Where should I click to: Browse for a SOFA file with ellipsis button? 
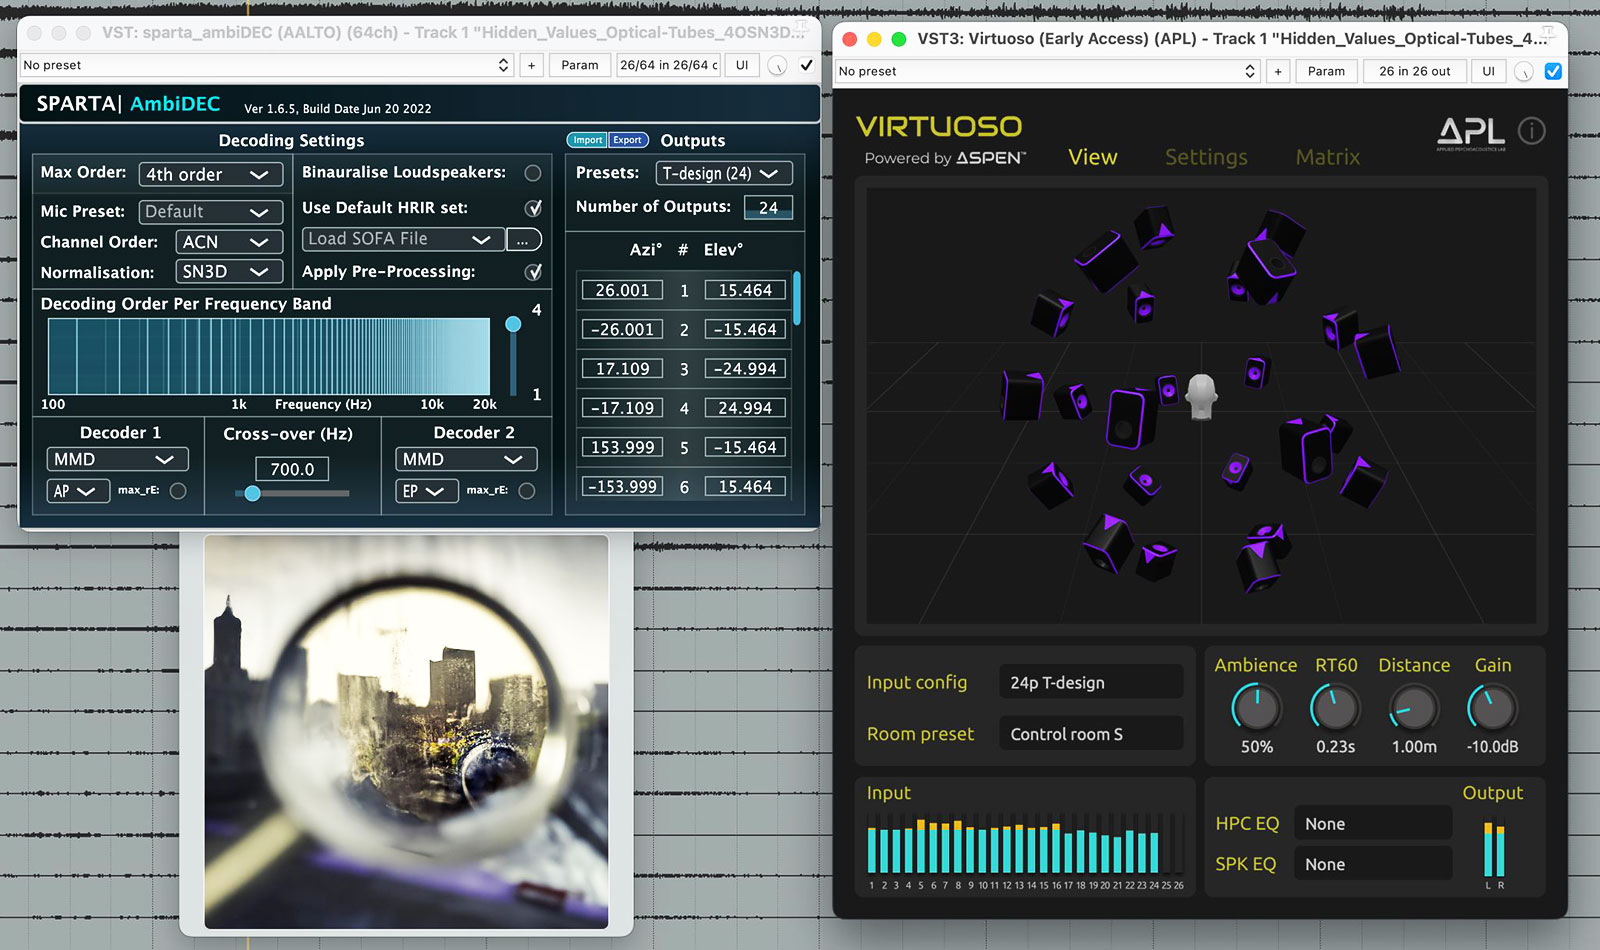[523, 240]
